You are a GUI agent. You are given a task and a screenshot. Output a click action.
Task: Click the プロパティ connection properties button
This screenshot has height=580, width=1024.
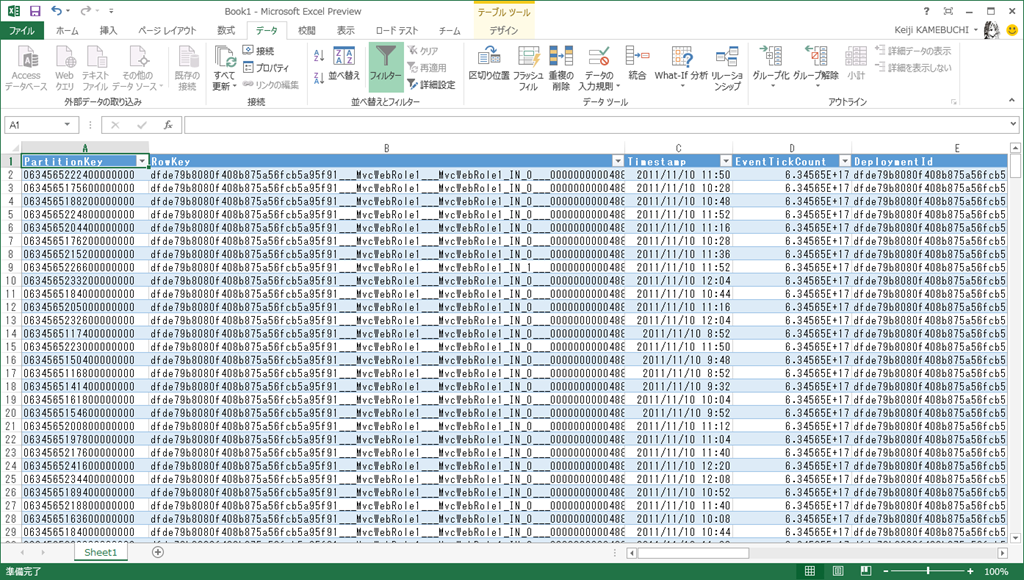click(x=265, y=68)
